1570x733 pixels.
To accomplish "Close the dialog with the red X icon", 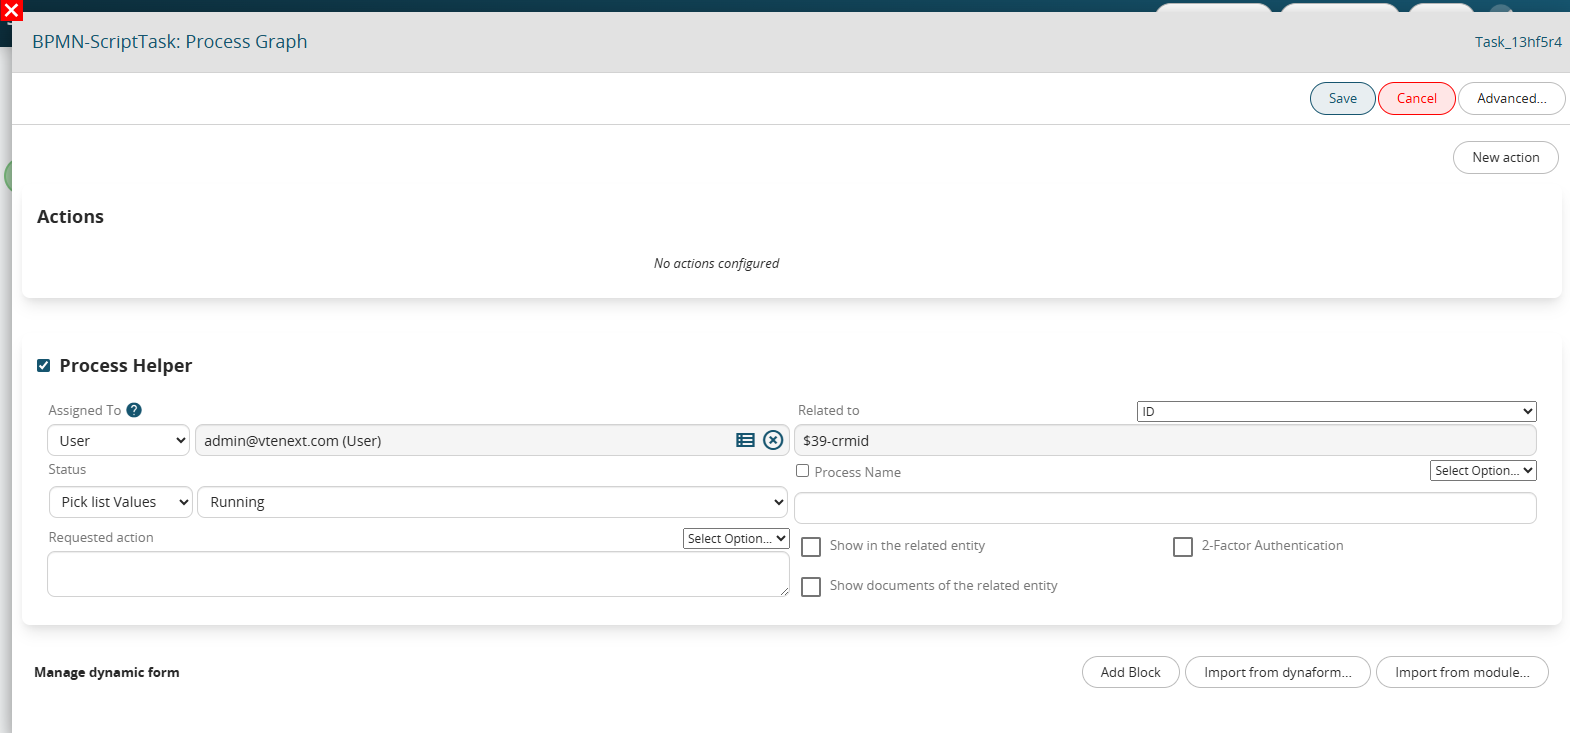I will pyautogui.click(x=11, y=11).
